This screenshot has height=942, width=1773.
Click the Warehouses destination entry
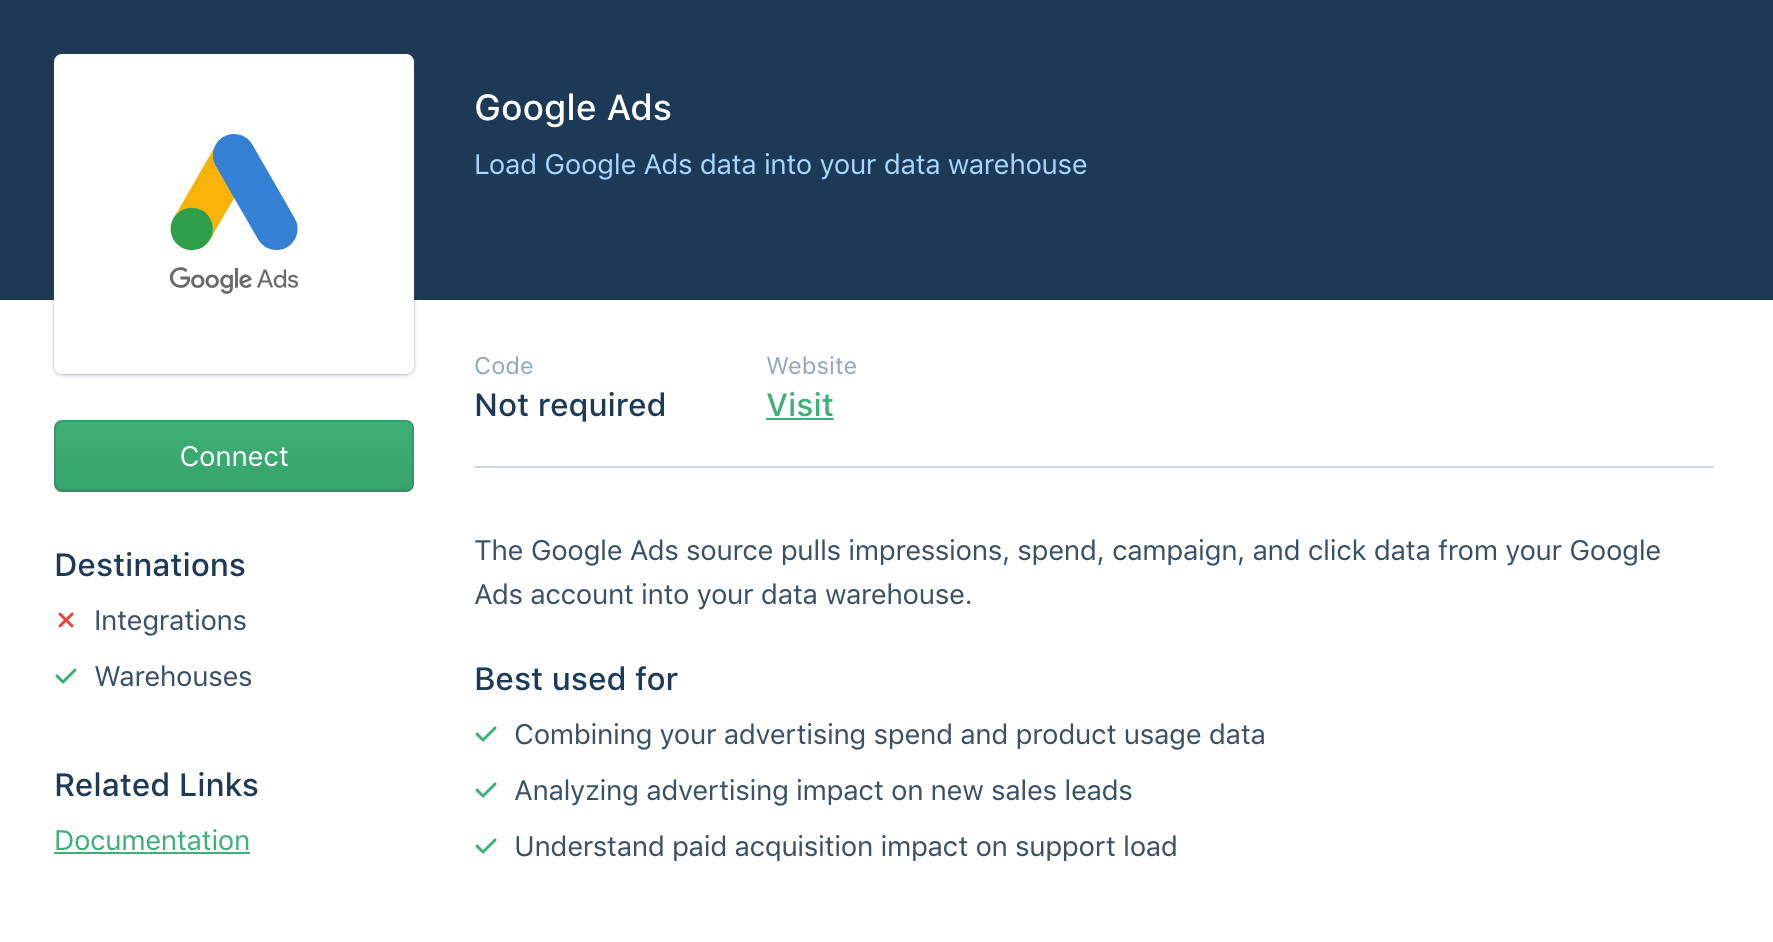pyautogui.click(x=173, y=676)
